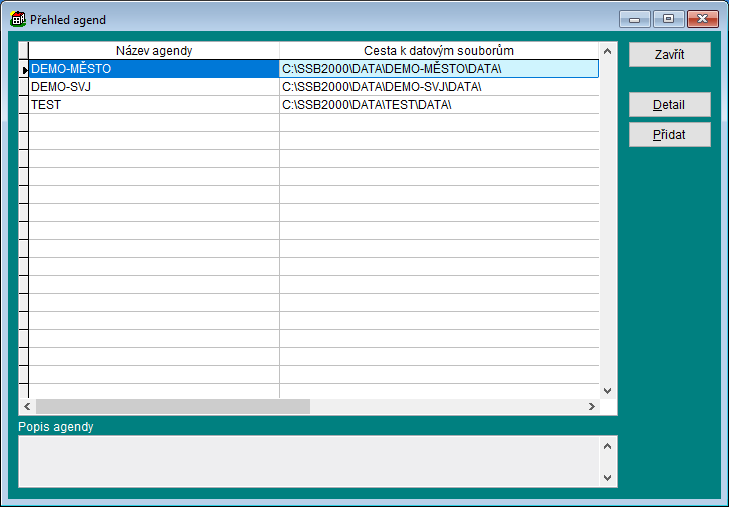Click inside the Popis agendy text box
The width and height of the screenshot is (729, 507).
pyautogui.click(x=307, y=461)
